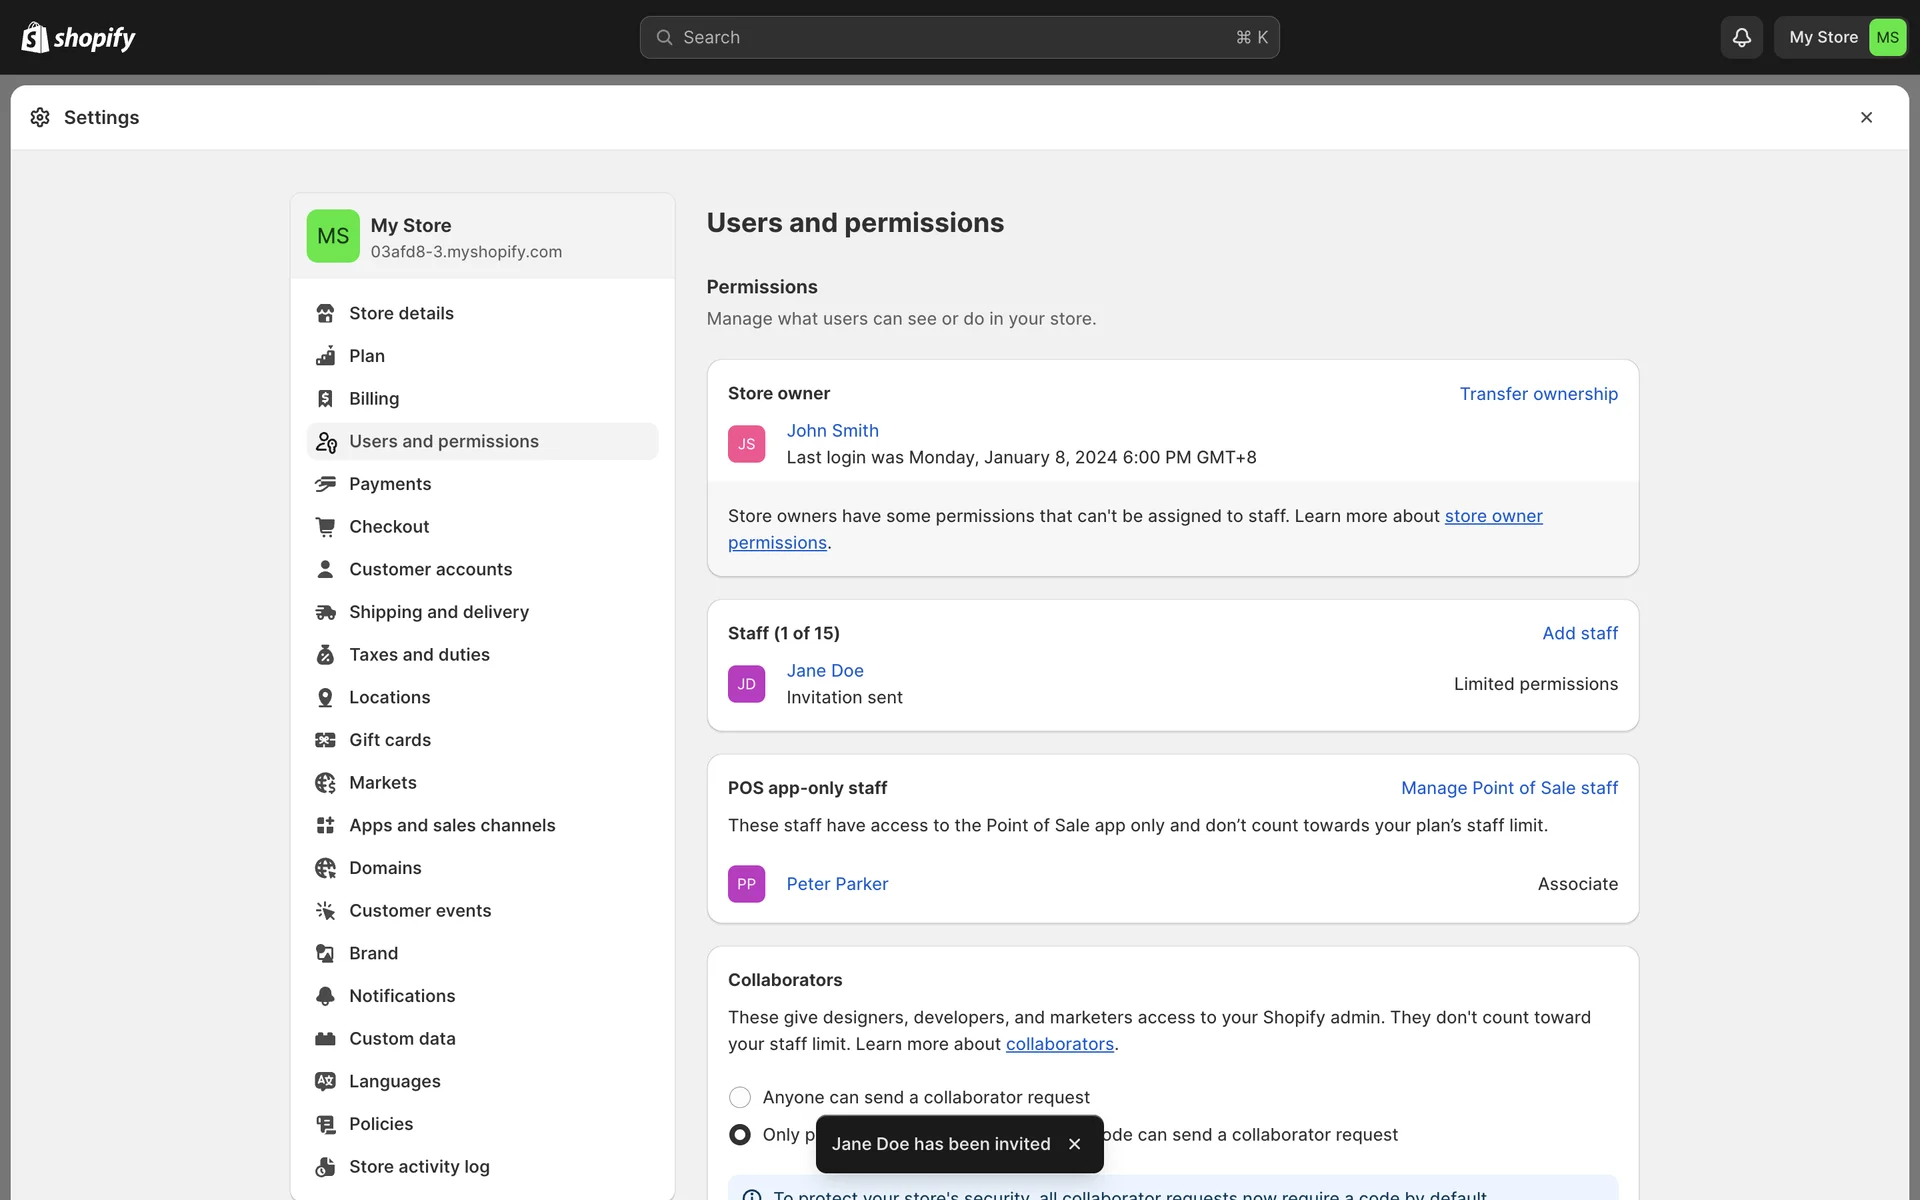Screen dimensions: 1920x1200
Task: Select the Only people with code option
Action: tap(740, 1134)
